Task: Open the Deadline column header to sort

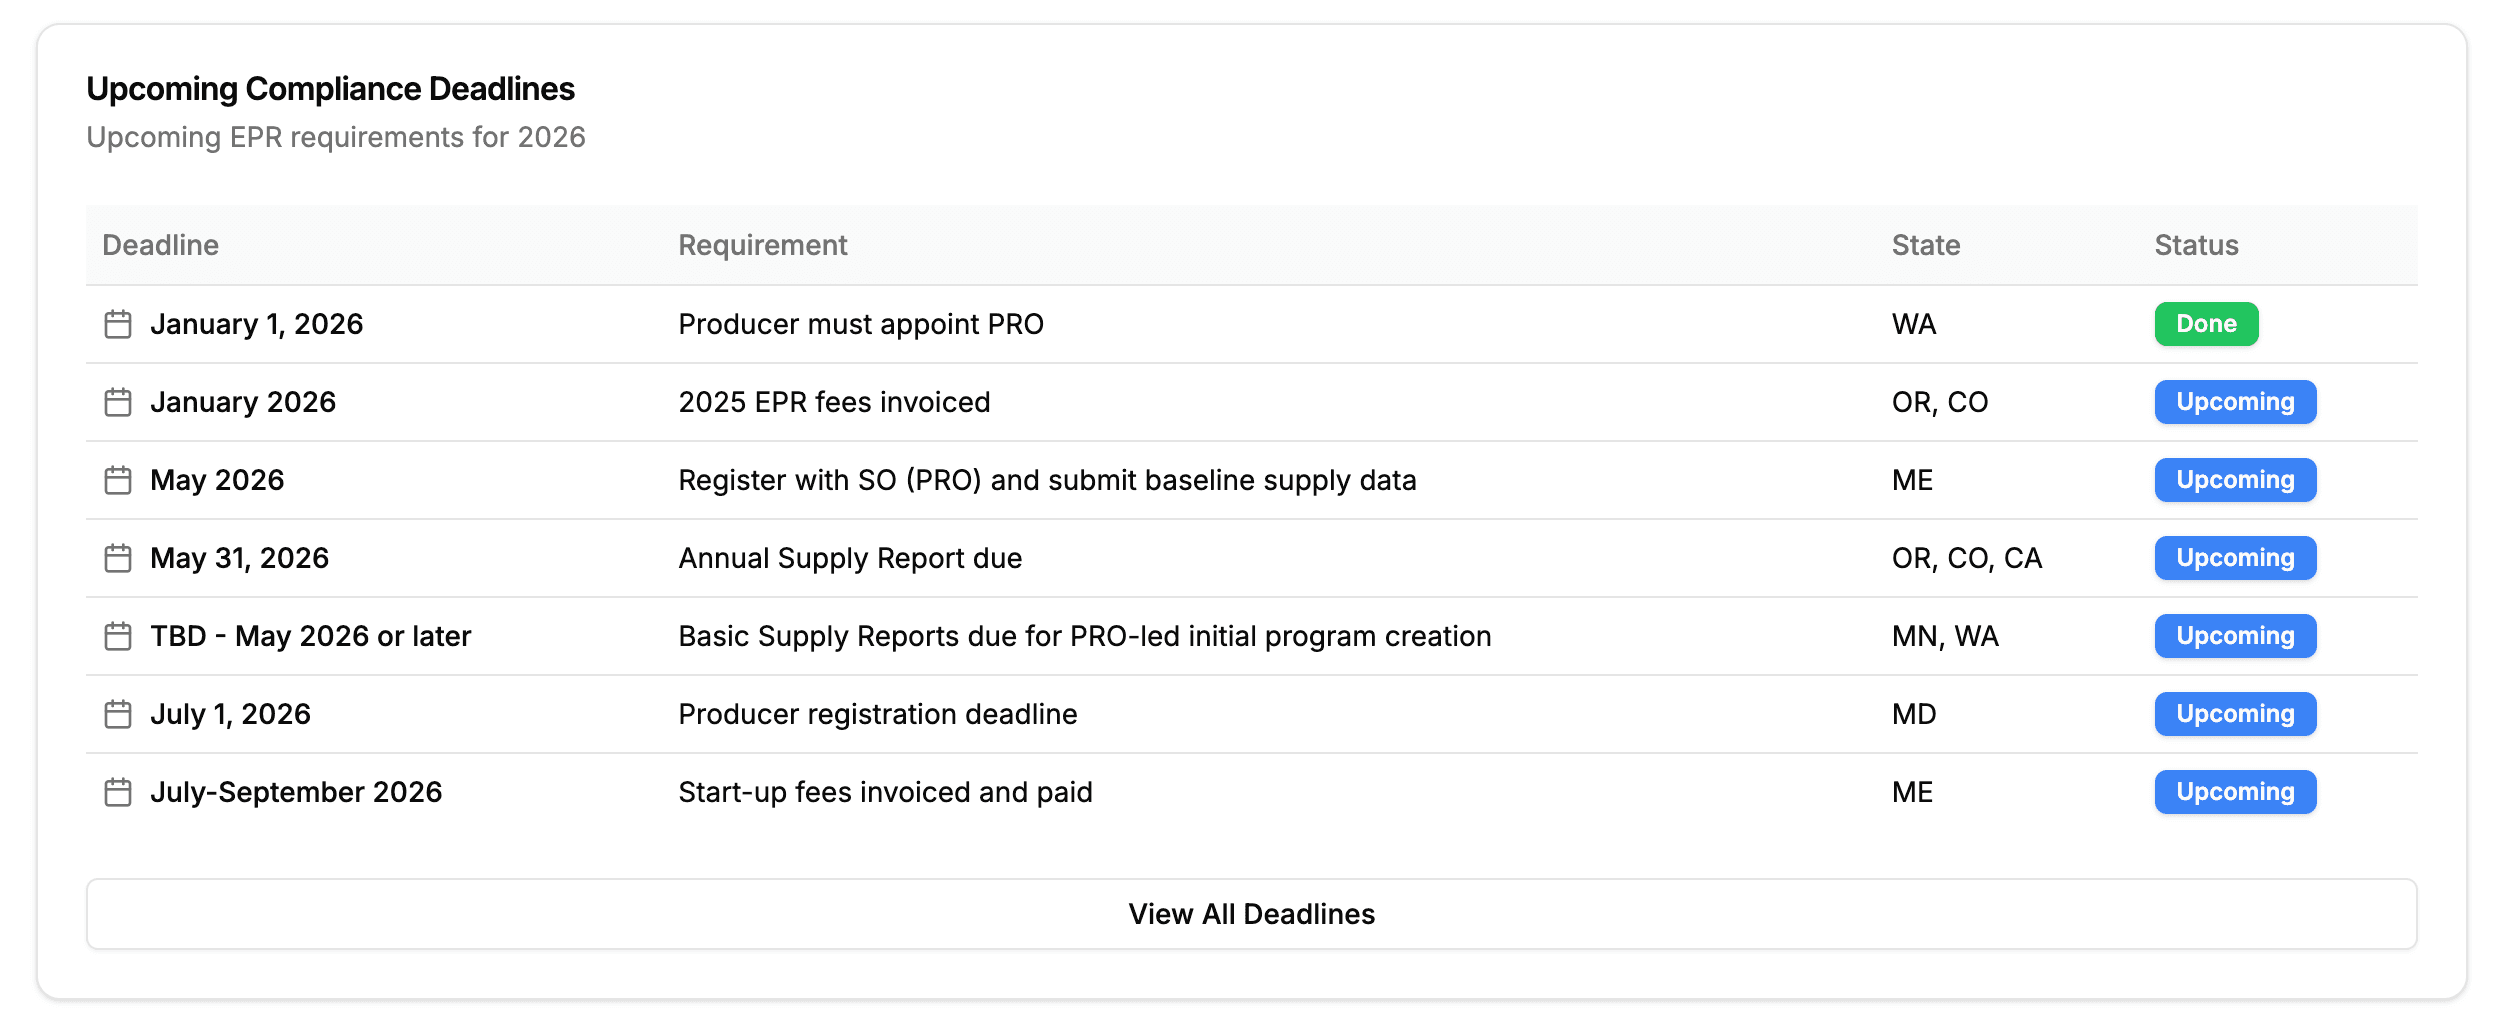Action: 160,244
